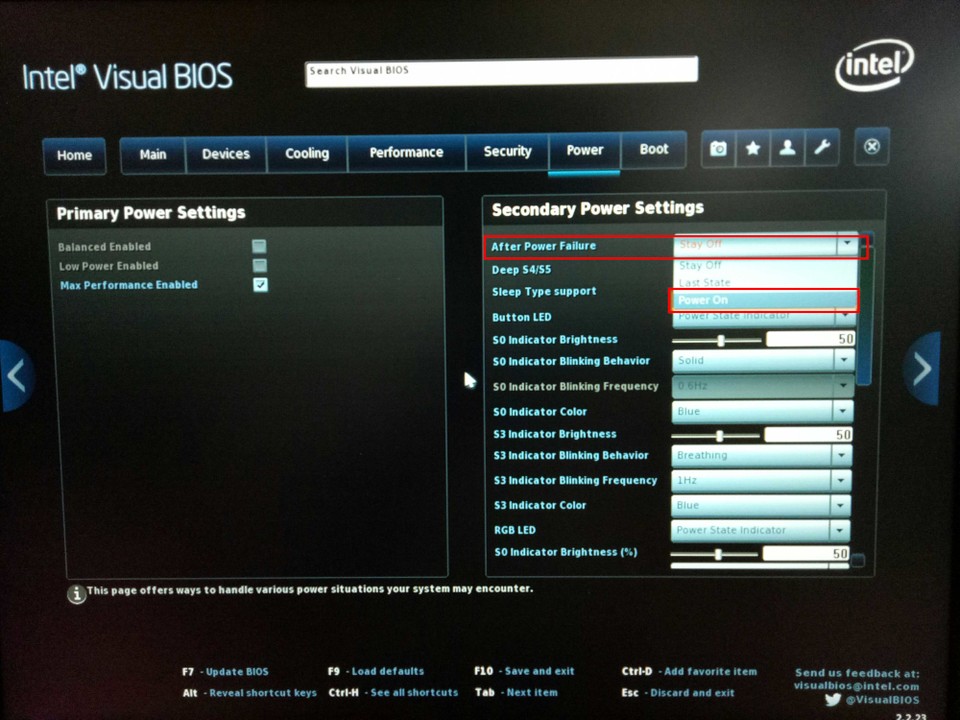
Task: Click the left navigation arrow
Action: [x=18, y=375]
